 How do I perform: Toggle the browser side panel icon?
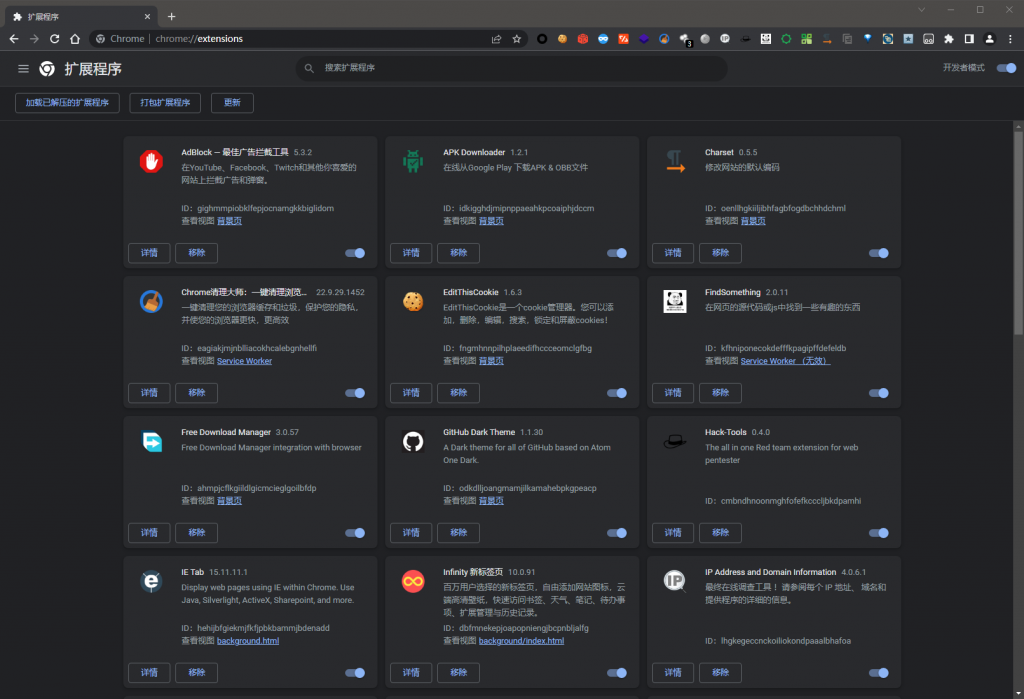(x=969, y=39)
